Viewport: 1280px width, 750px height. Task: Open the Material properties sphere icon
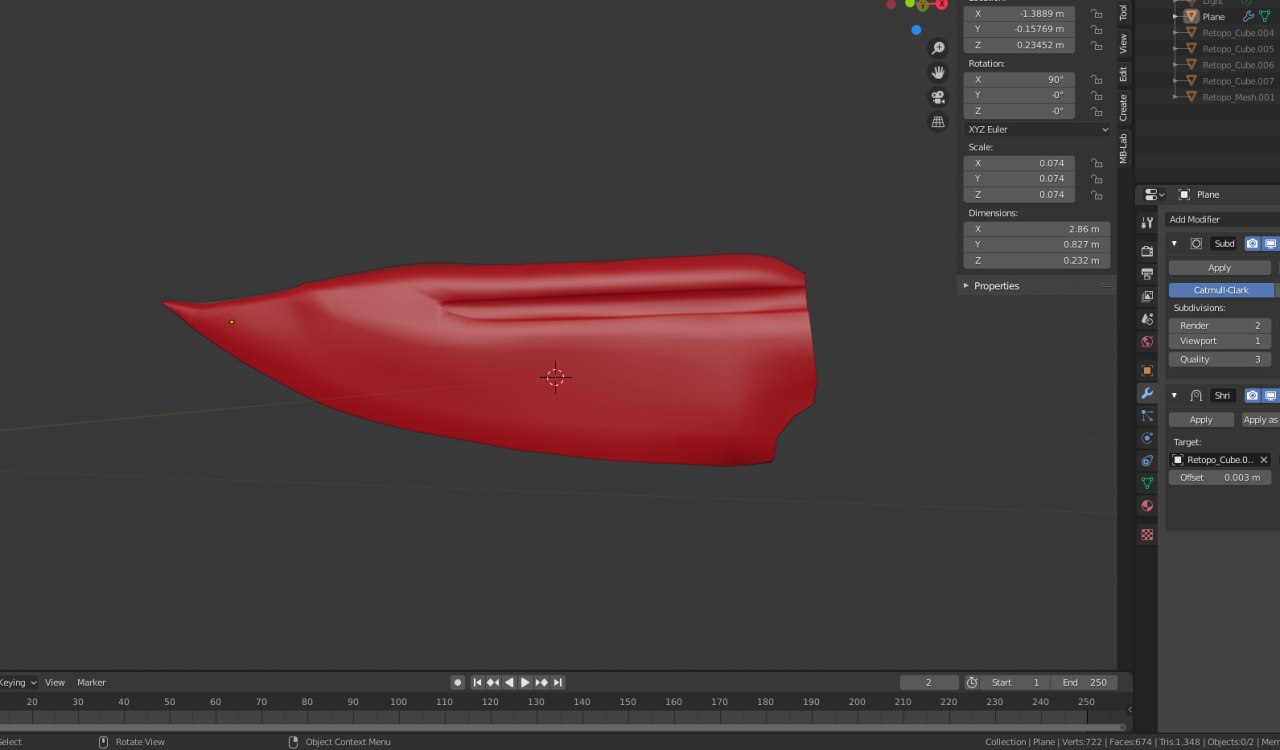(x=1147, y=506)
